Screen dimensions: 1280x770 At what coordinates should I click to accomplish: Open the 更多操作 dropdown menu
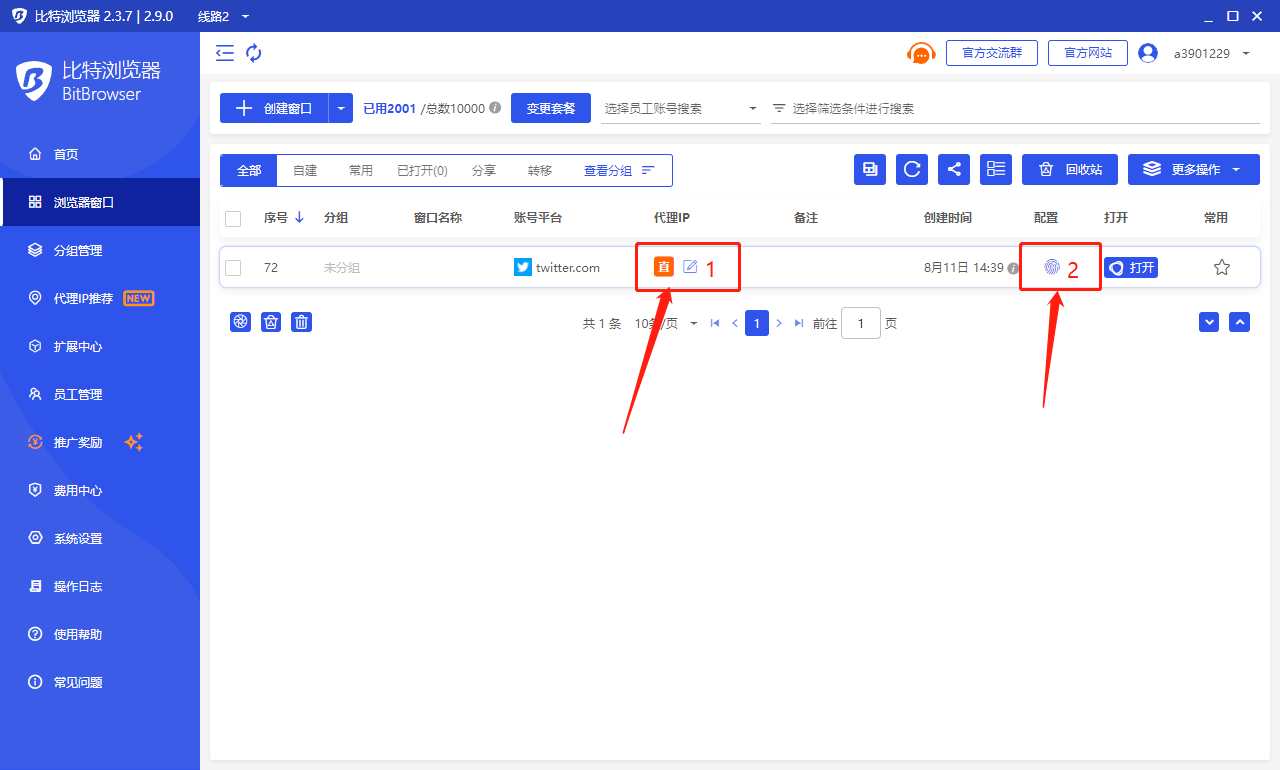click(x=1192, y=170)
